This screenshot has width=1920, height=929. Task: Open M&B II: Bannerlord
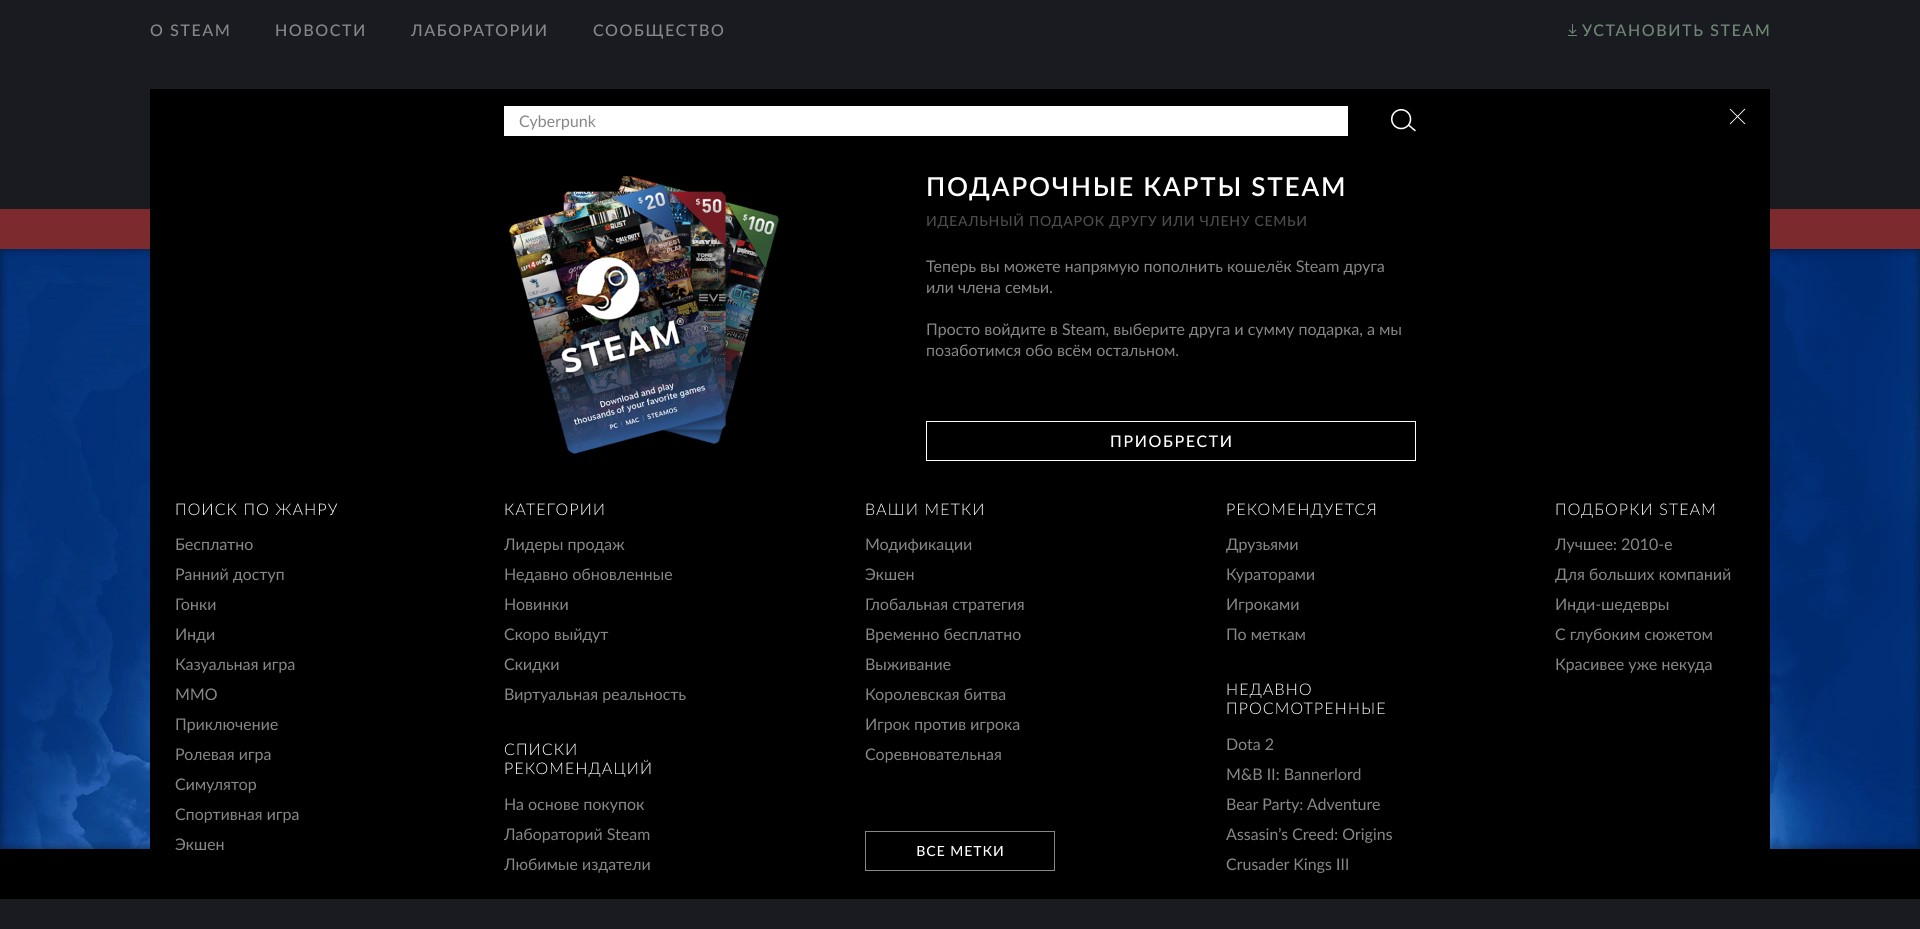pos(1293,775)
